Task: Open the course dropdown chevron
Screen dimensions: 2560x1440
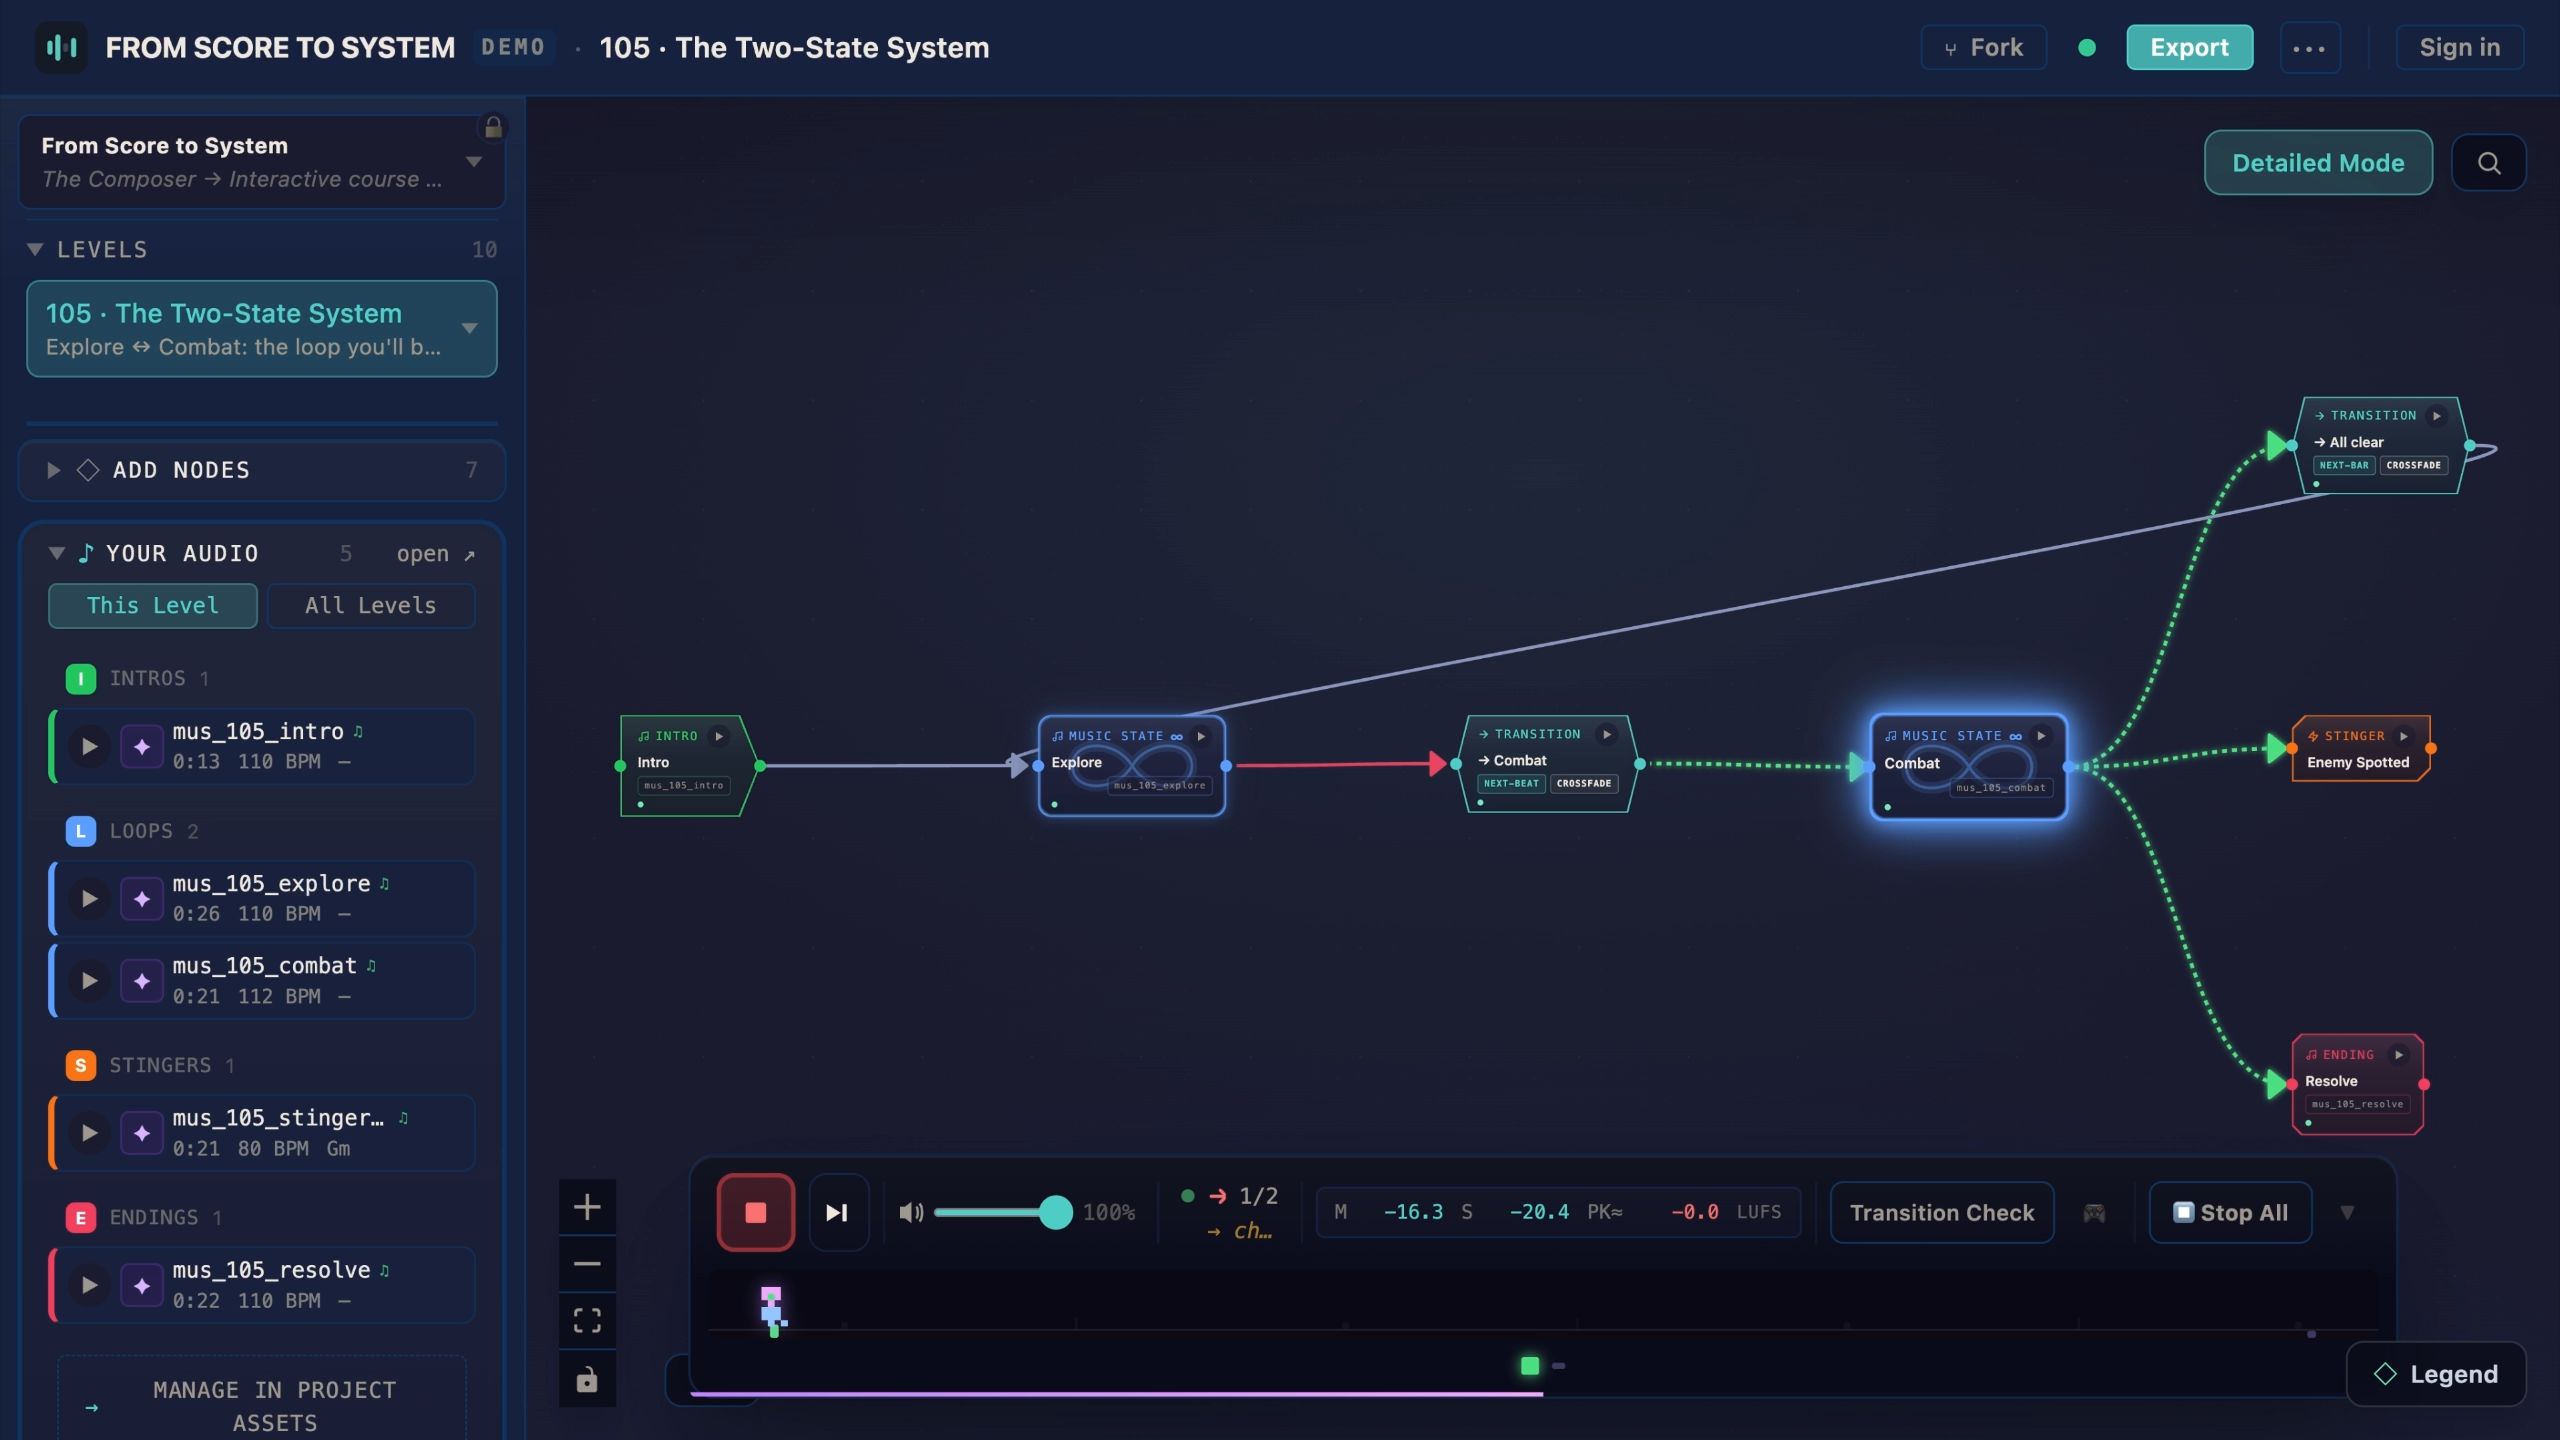Action: click(474, 162)
